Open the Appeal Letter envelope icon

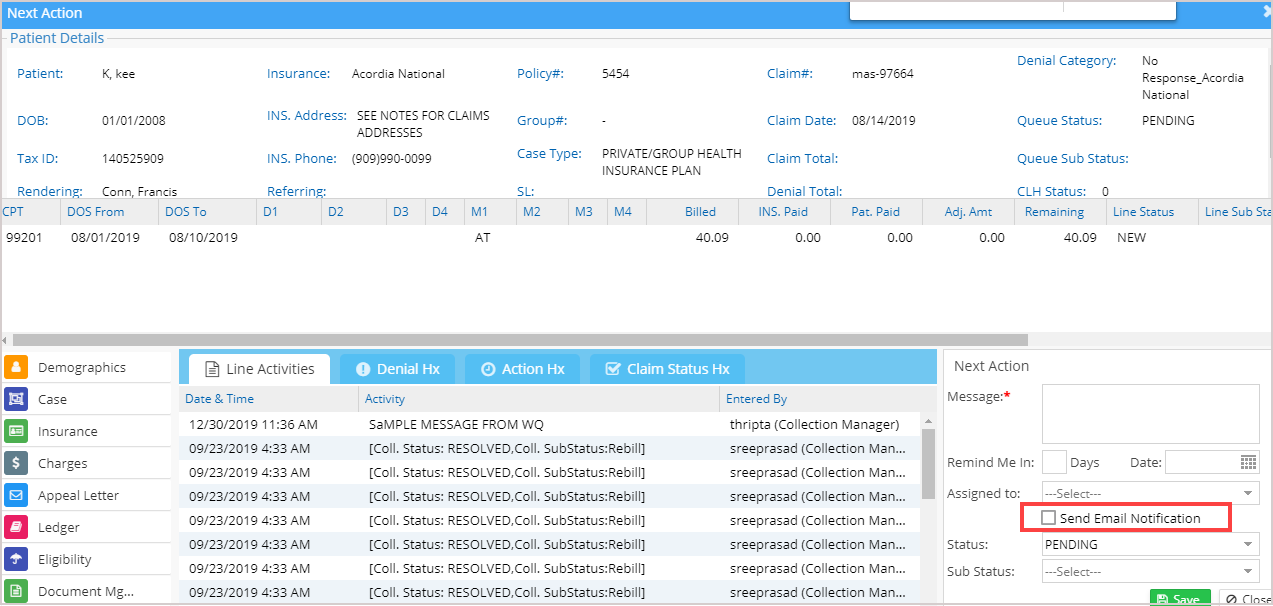[x=16, y=495]
